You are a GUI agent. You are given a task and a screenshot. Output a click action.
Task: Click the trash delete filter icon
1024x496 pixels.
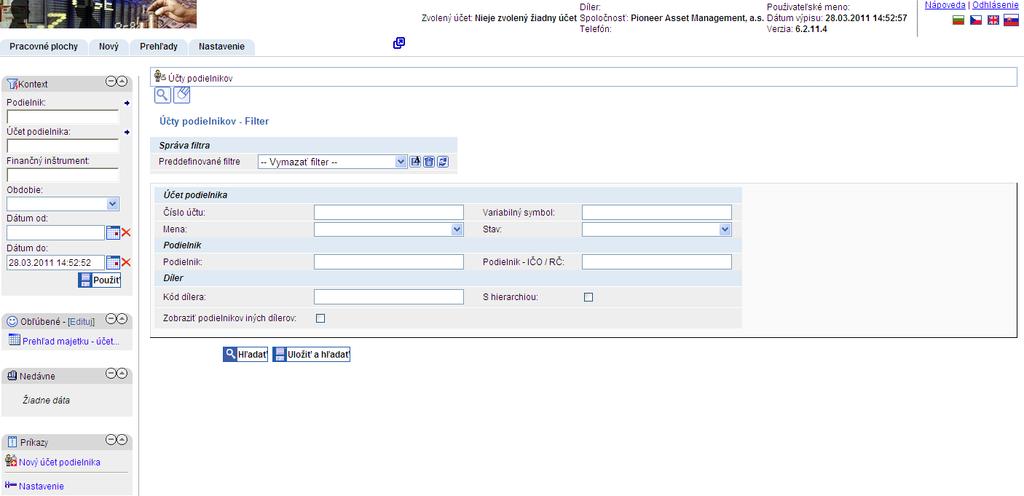click(x=428, y=162)
